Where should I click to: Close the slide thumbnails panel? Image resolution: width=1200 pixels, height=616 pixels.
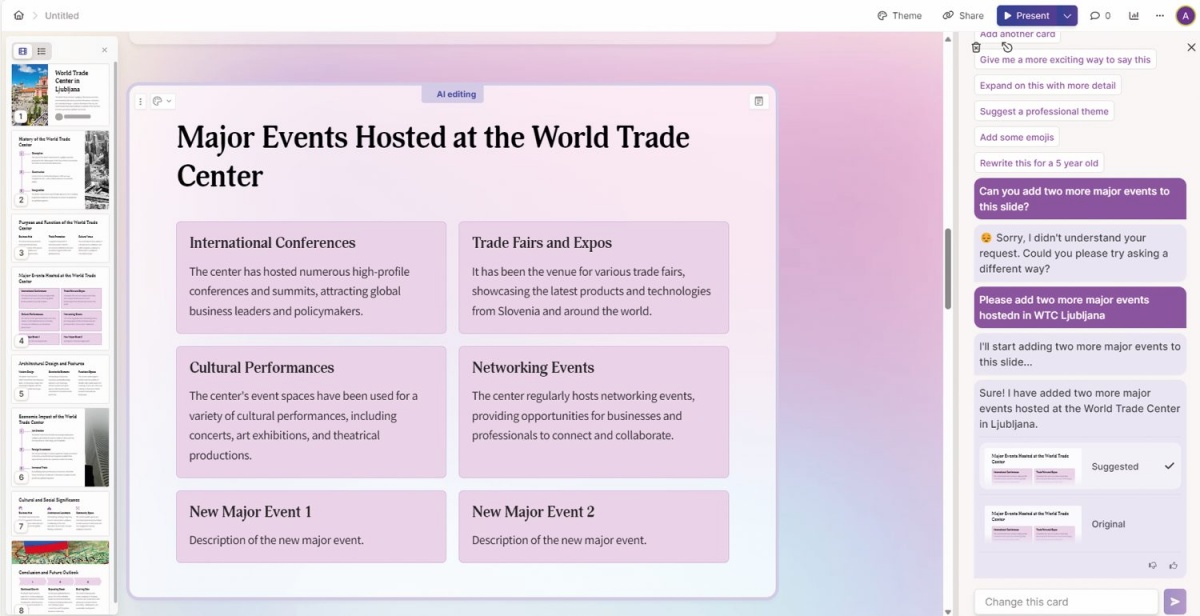click(104, 50)
